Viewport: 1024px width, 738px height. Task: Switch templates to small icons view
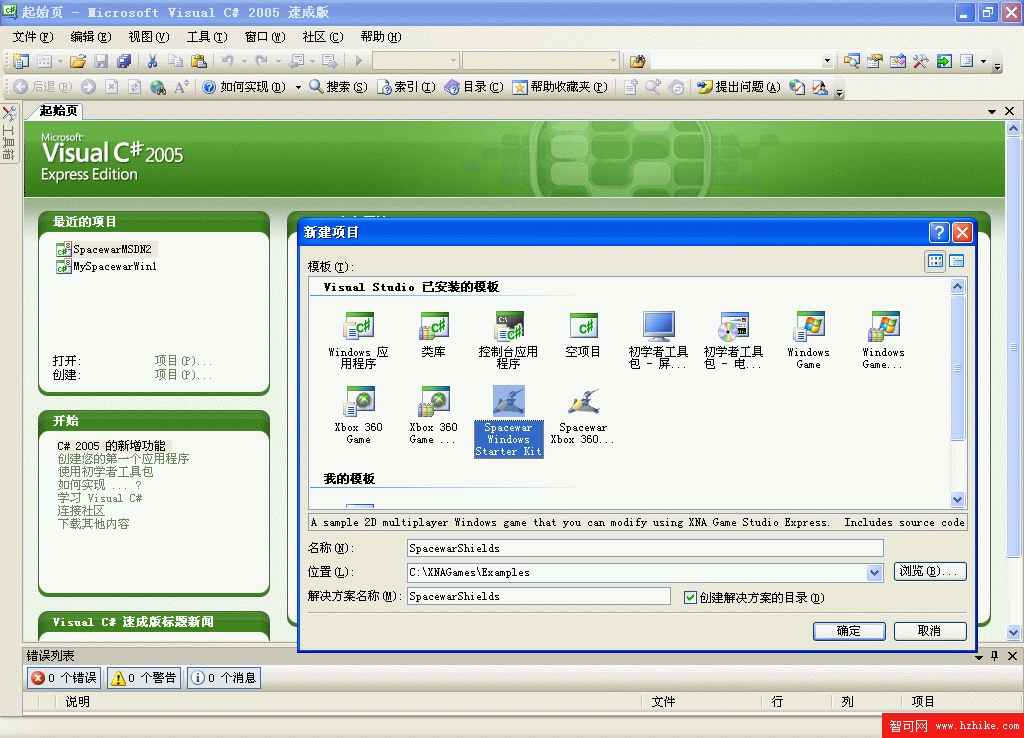(957, 261)
